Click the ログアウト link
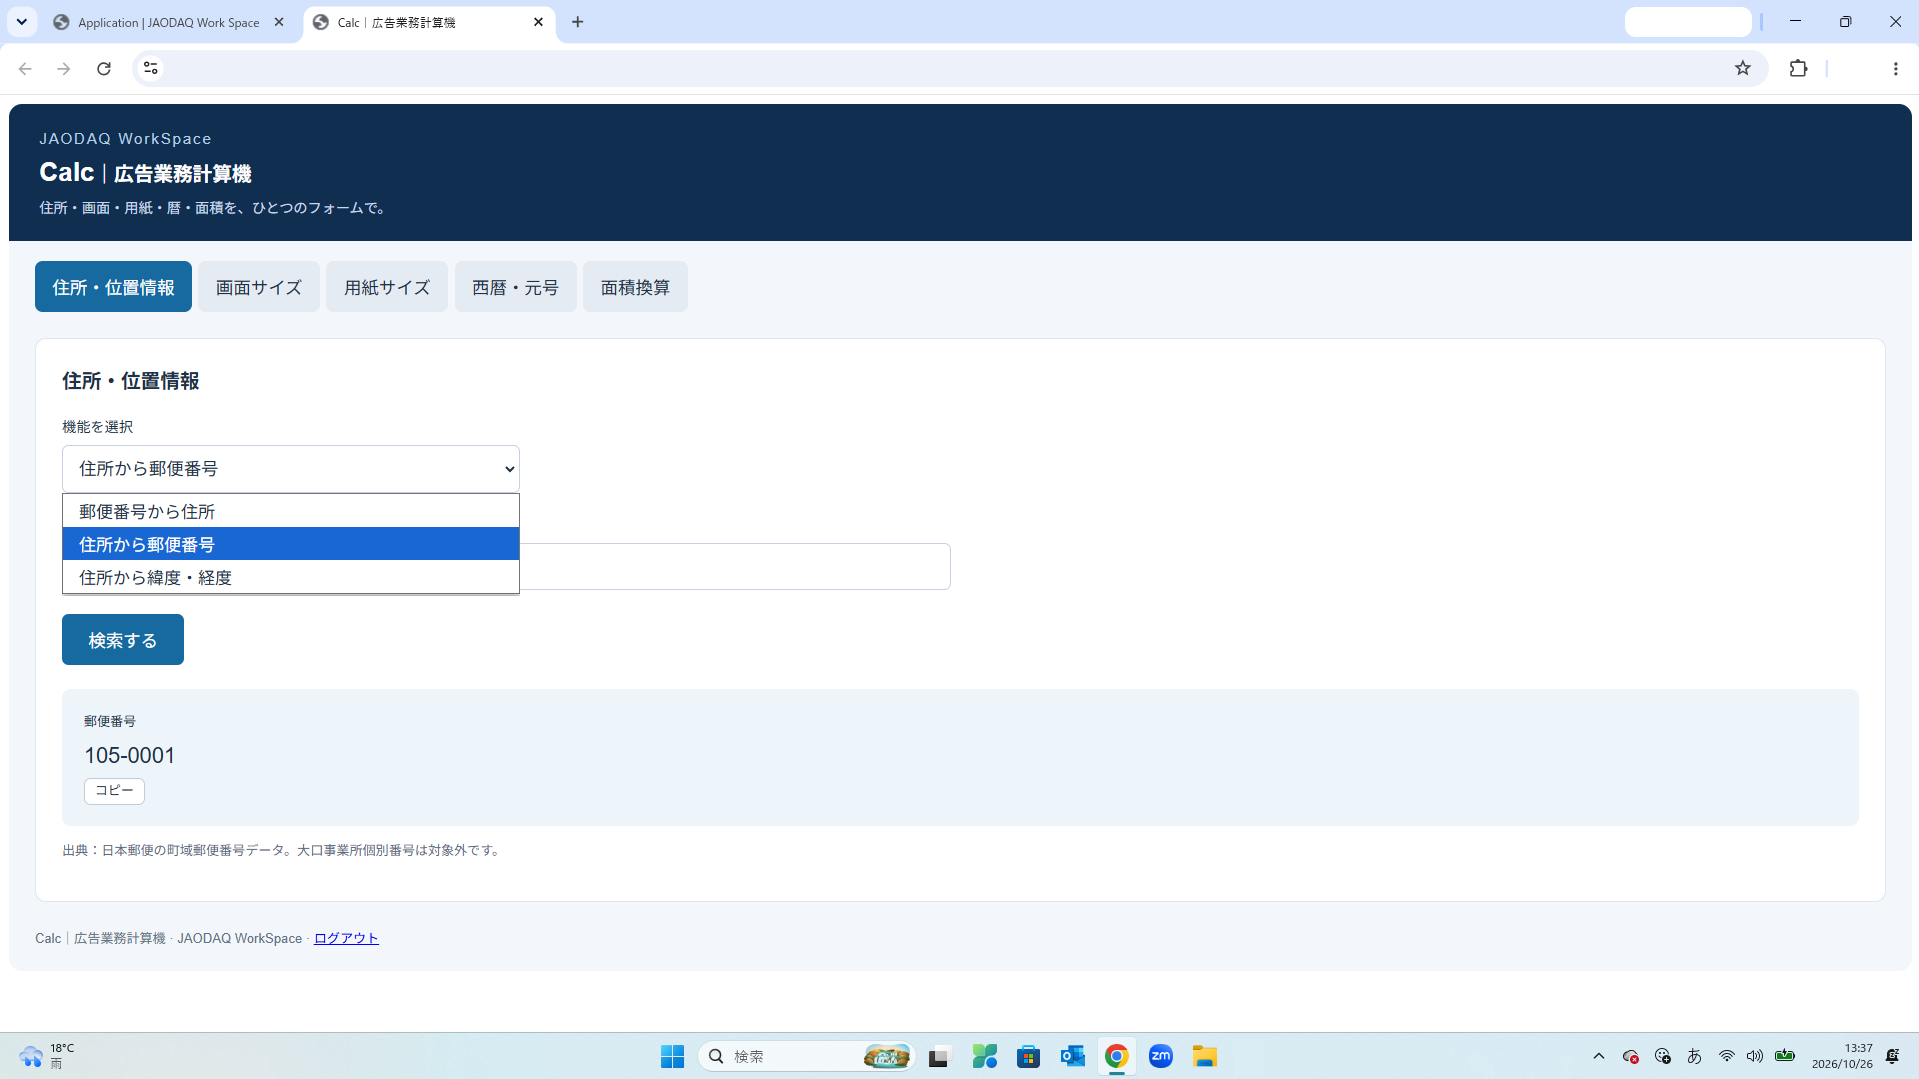This screenshot has height=1079, width=1919. click(346, 938)
